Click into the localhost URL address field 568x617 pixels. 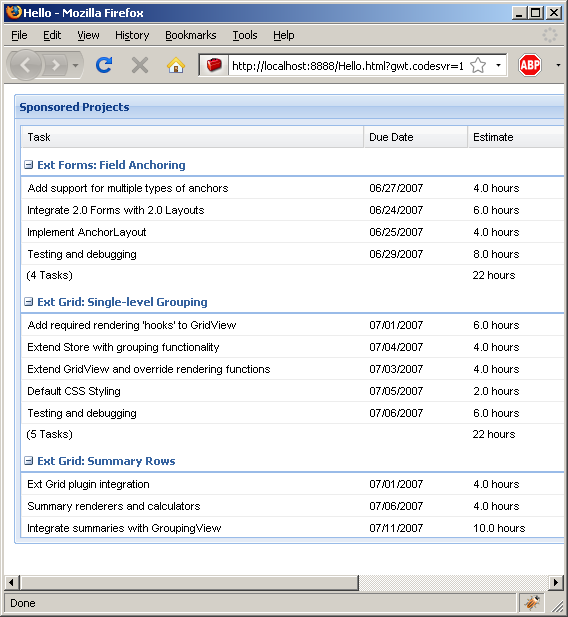click(x=348, y=66)
